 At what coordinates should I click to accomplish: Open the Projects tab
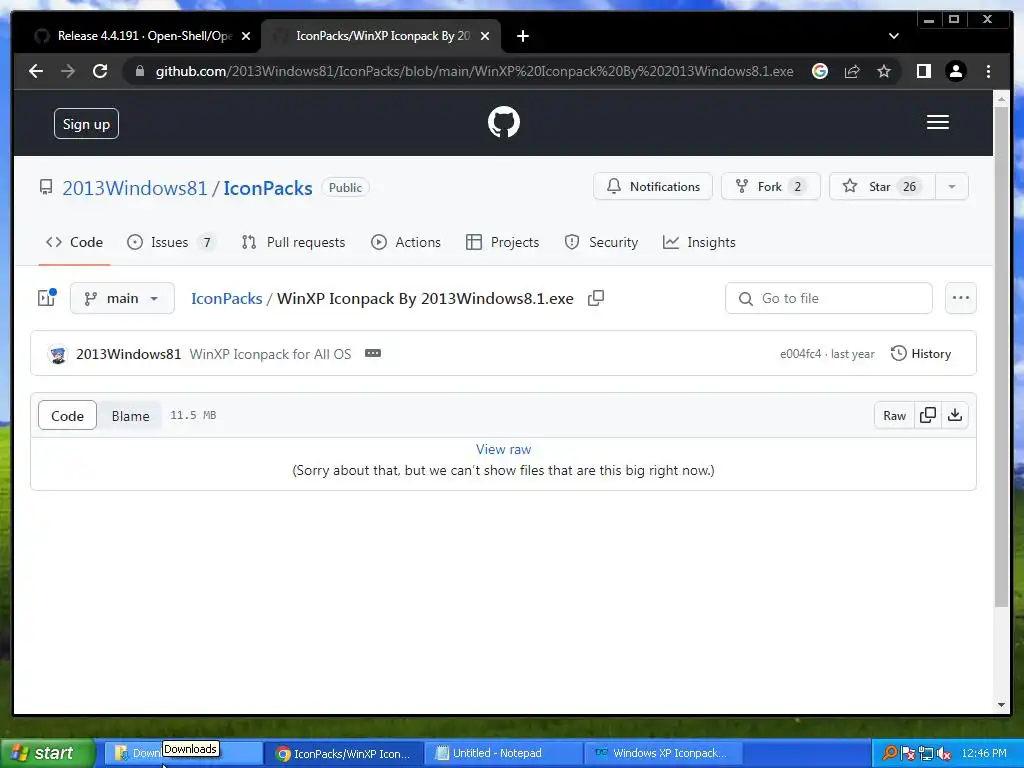click(x=502, y=242)
